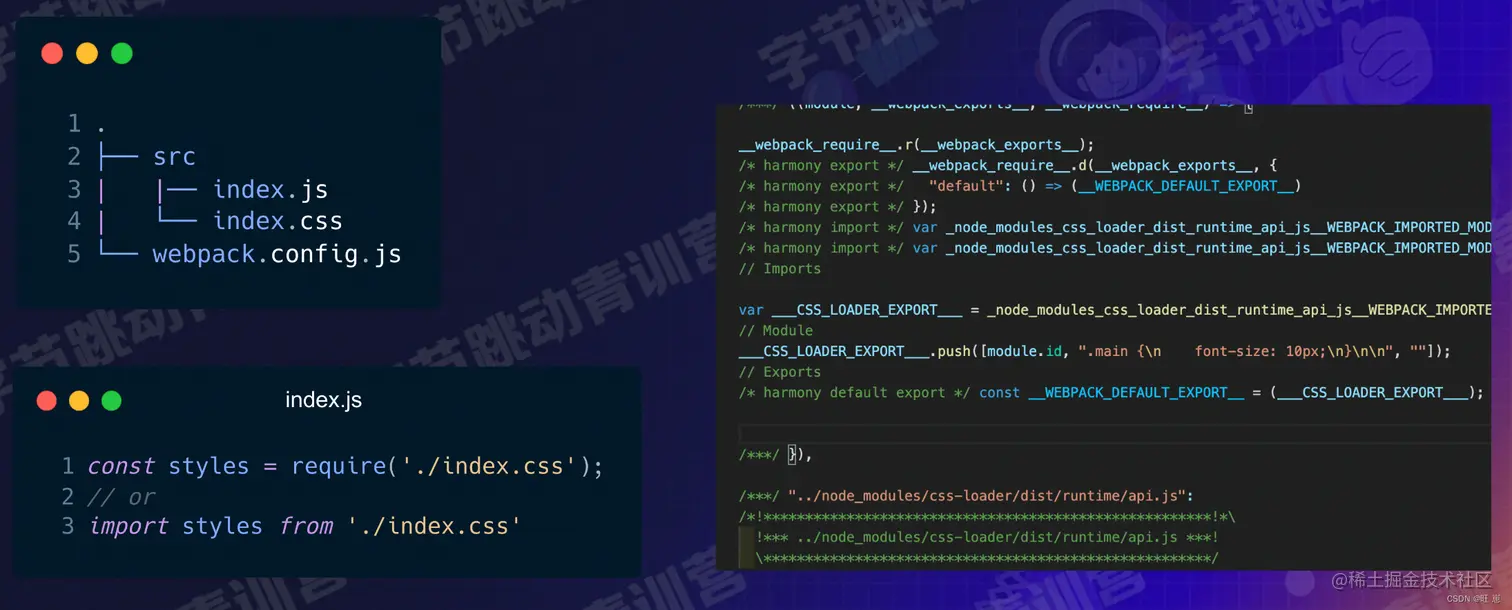
Task: Click the '// Imports' comment in the editor
Action: point(780,268)
